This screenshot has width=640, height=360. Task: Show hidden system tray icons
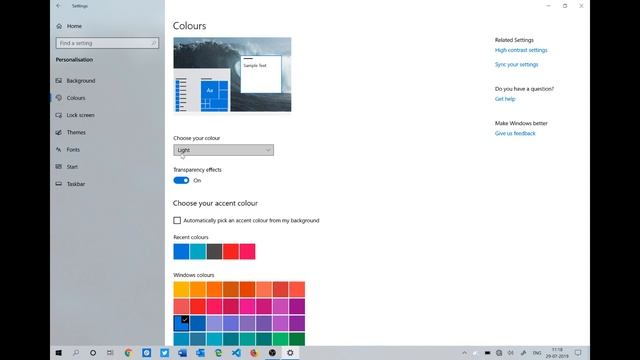(x=464, y=353)
